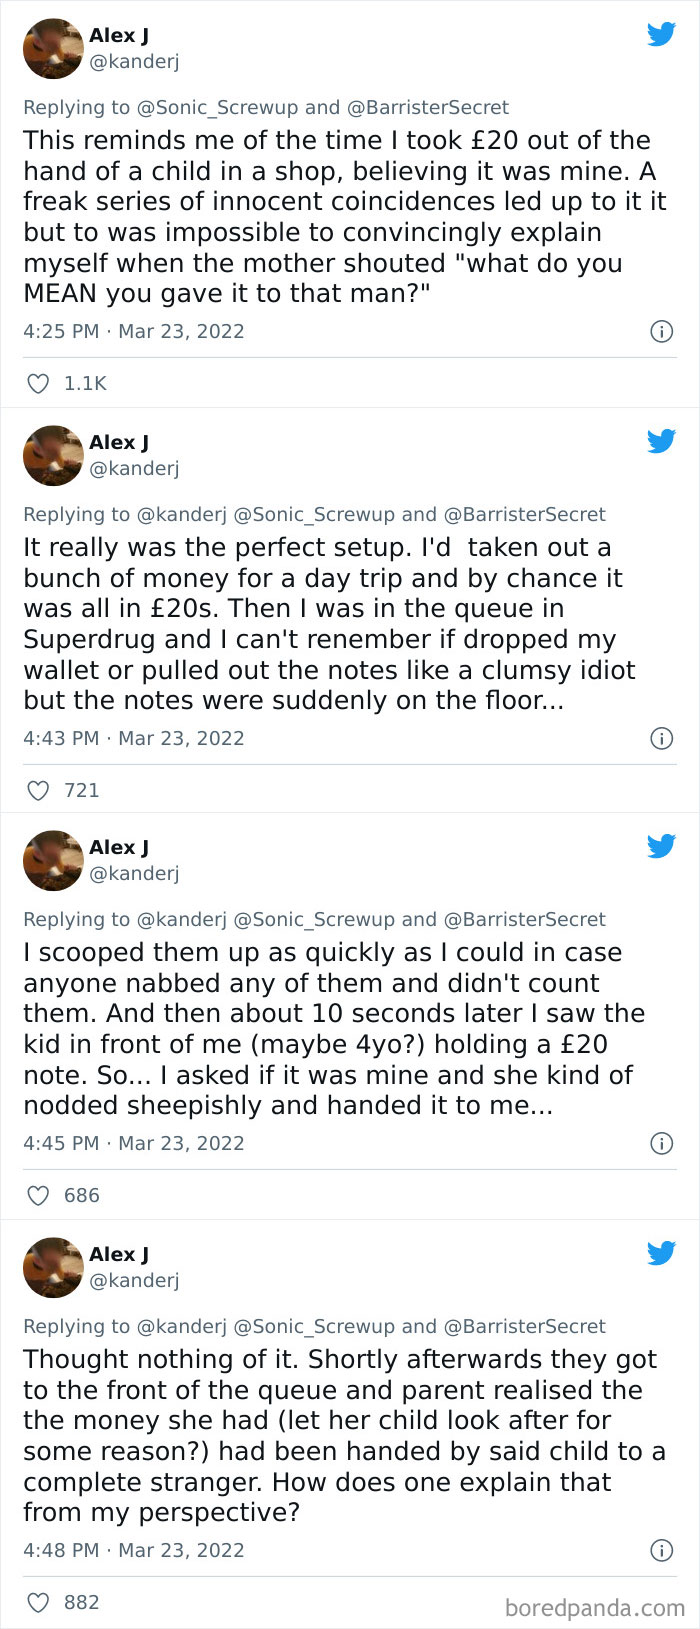Like the tweet with 1.1K likes
700x1629 pixels.
click(38, 383)
